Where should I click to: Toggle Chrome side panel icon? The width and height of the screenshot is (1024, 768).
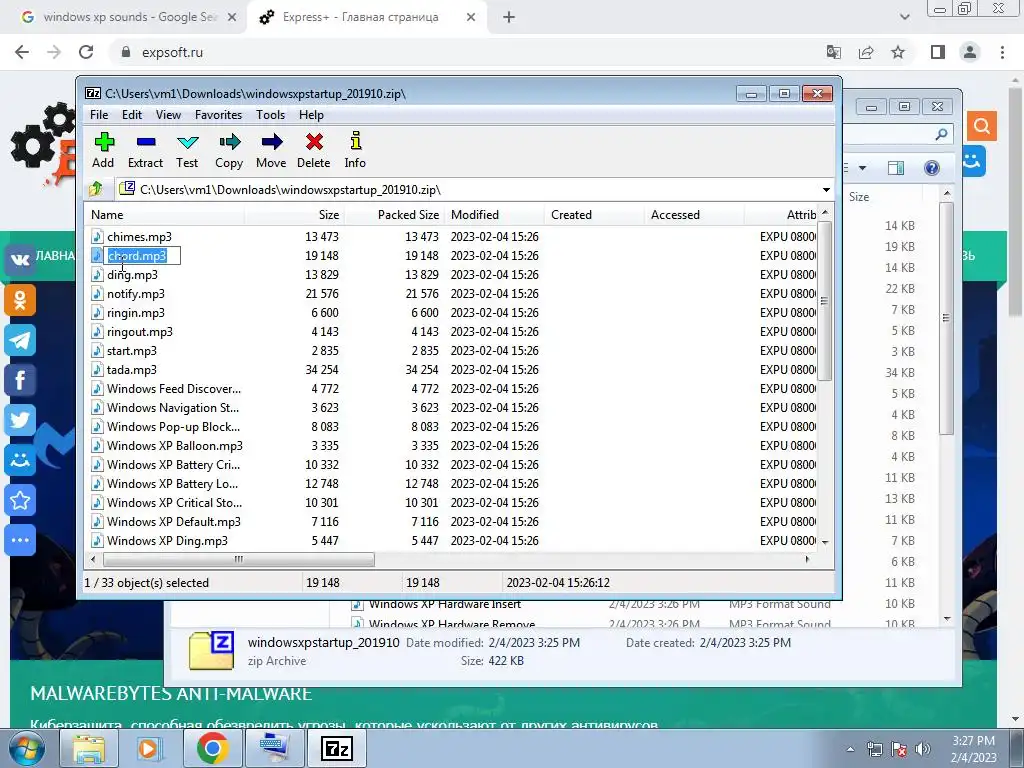(x=938, y=52)
